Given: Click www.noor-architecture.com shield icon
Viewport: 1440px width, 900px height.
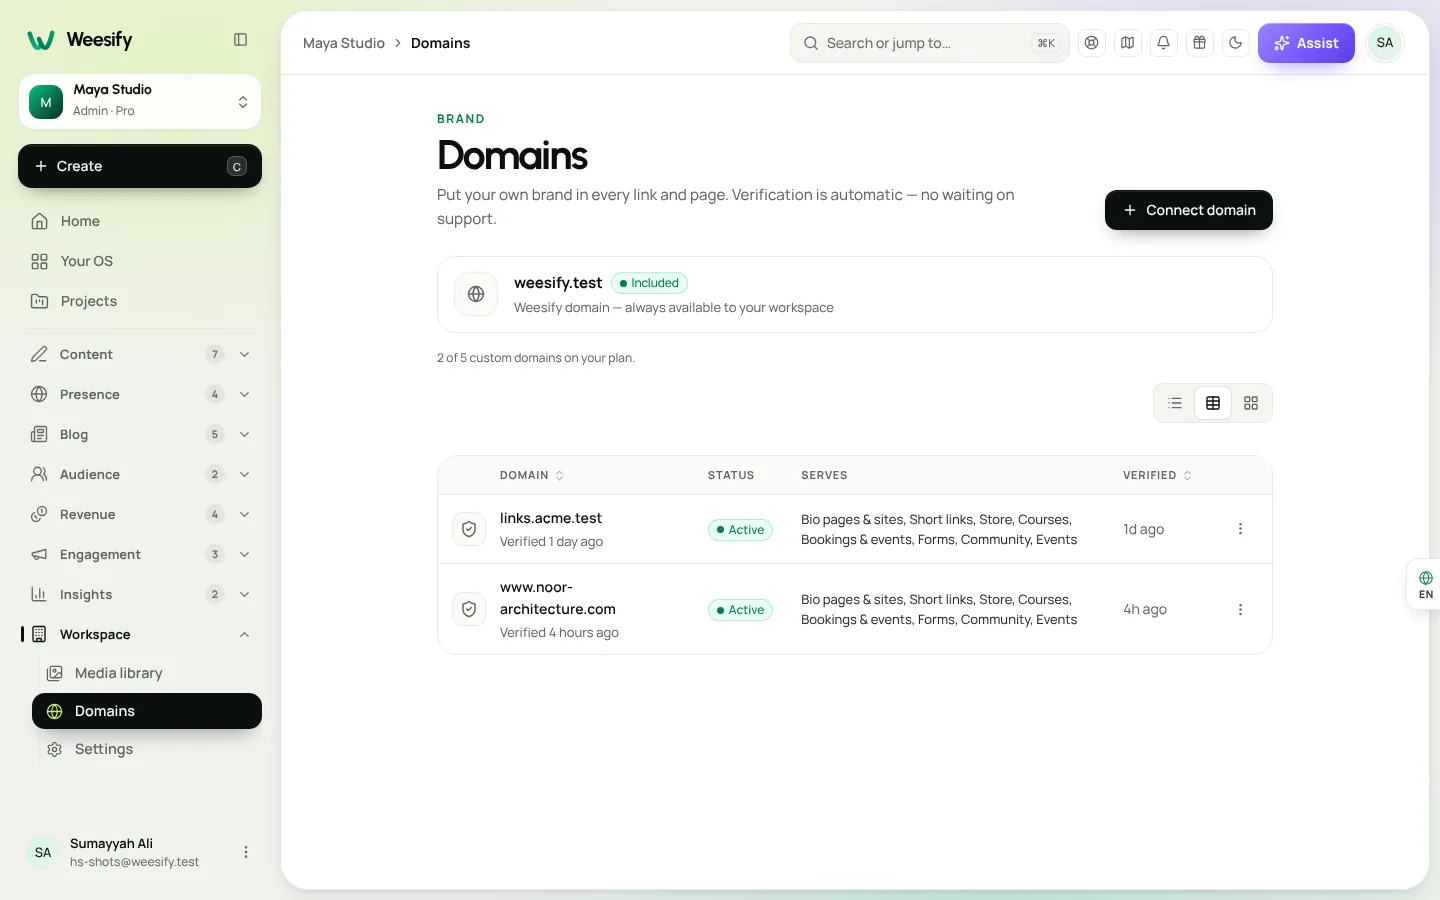Looking at the screenshot, I should click(469, 609).
